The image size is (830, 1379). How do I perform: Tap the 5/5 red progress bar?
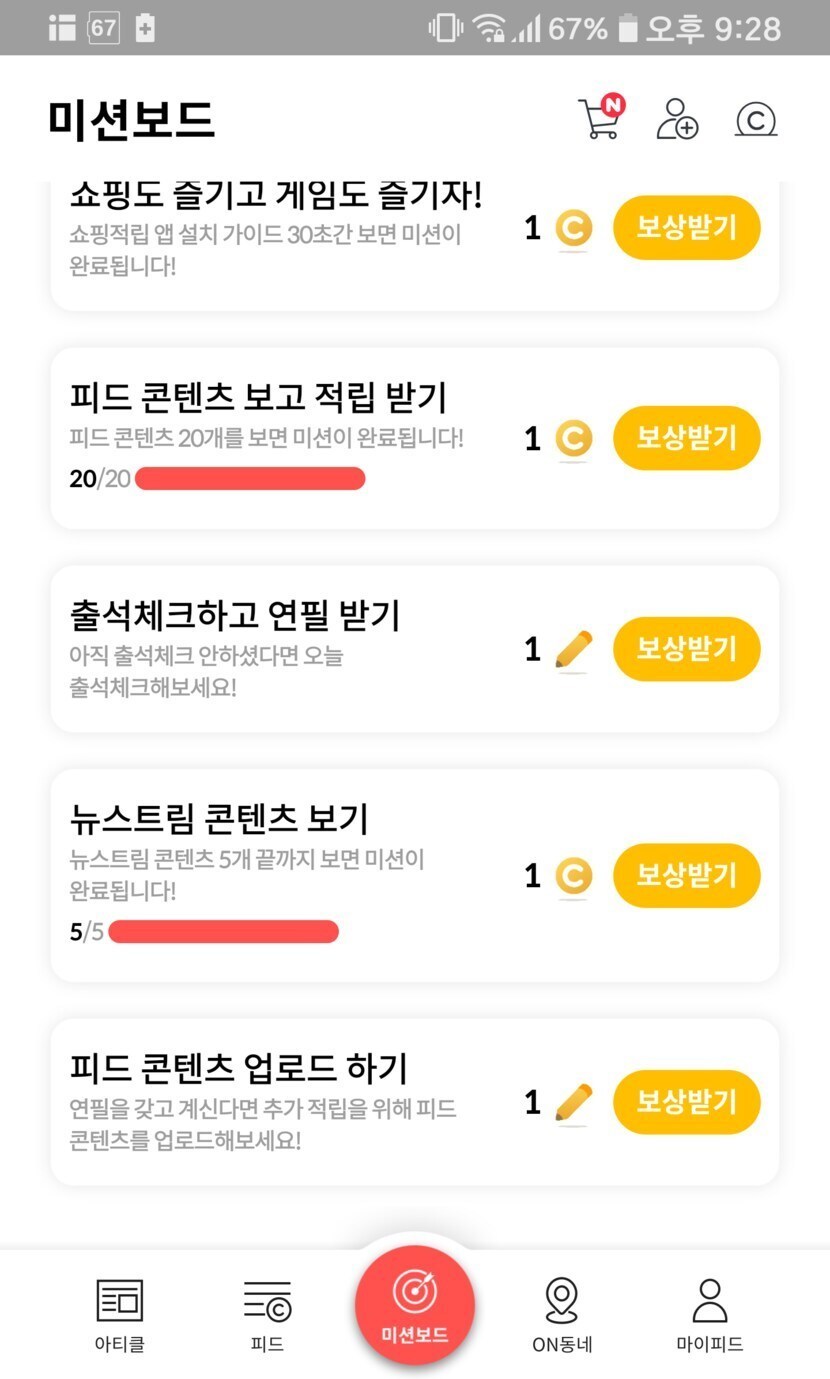tap(223, 933)
